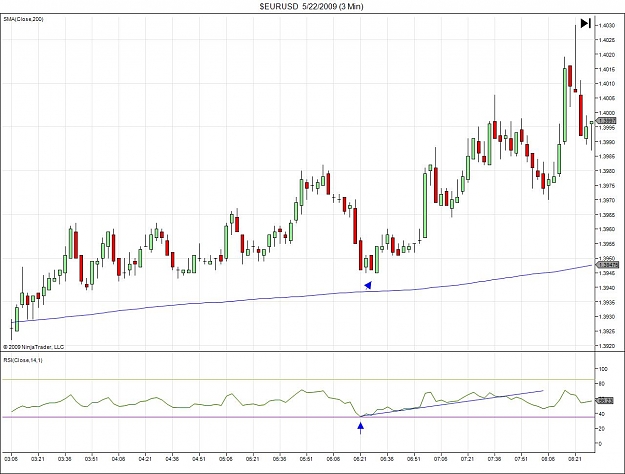Click the SMA(Close,200) indicator label

(x=23, y=19)
